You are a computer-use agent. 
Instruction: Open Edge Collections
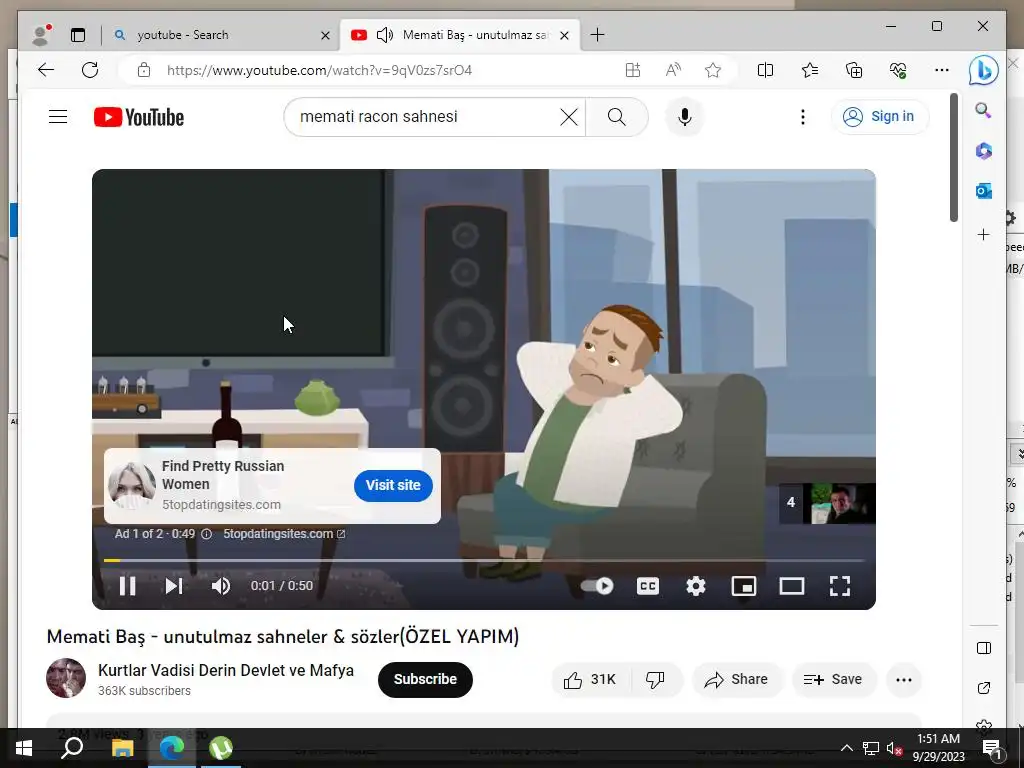pyautogui.click(x=854, y=70)
